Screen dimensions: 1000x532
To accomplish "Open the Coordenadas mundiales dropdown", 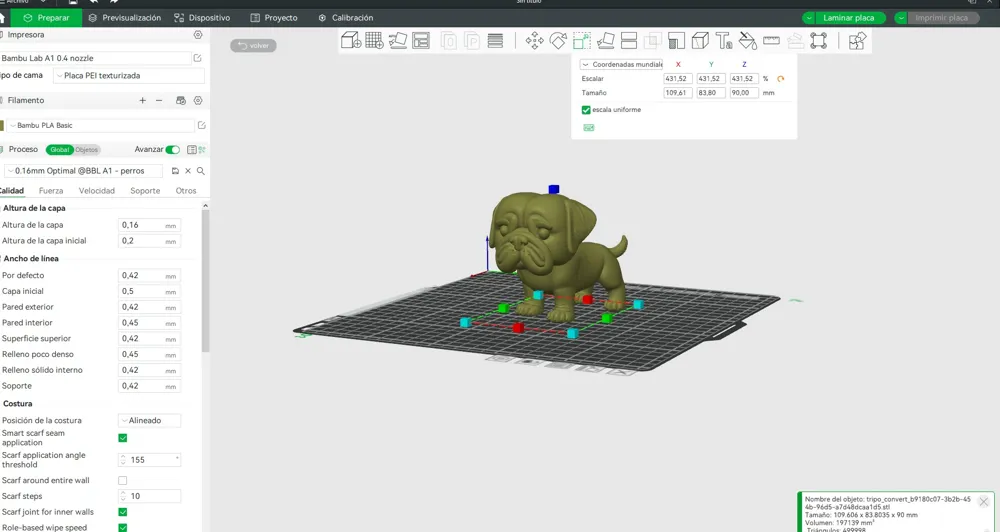I will click(621, 64).
